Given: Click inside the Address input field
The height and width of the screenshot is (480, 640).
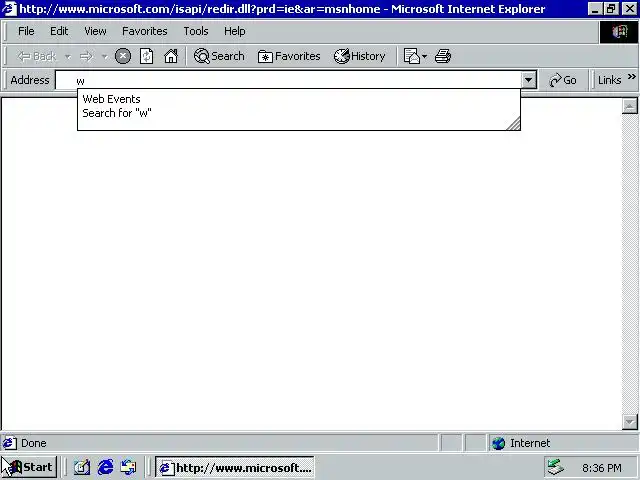Looking at the screenshot, I should coord(289,80).
